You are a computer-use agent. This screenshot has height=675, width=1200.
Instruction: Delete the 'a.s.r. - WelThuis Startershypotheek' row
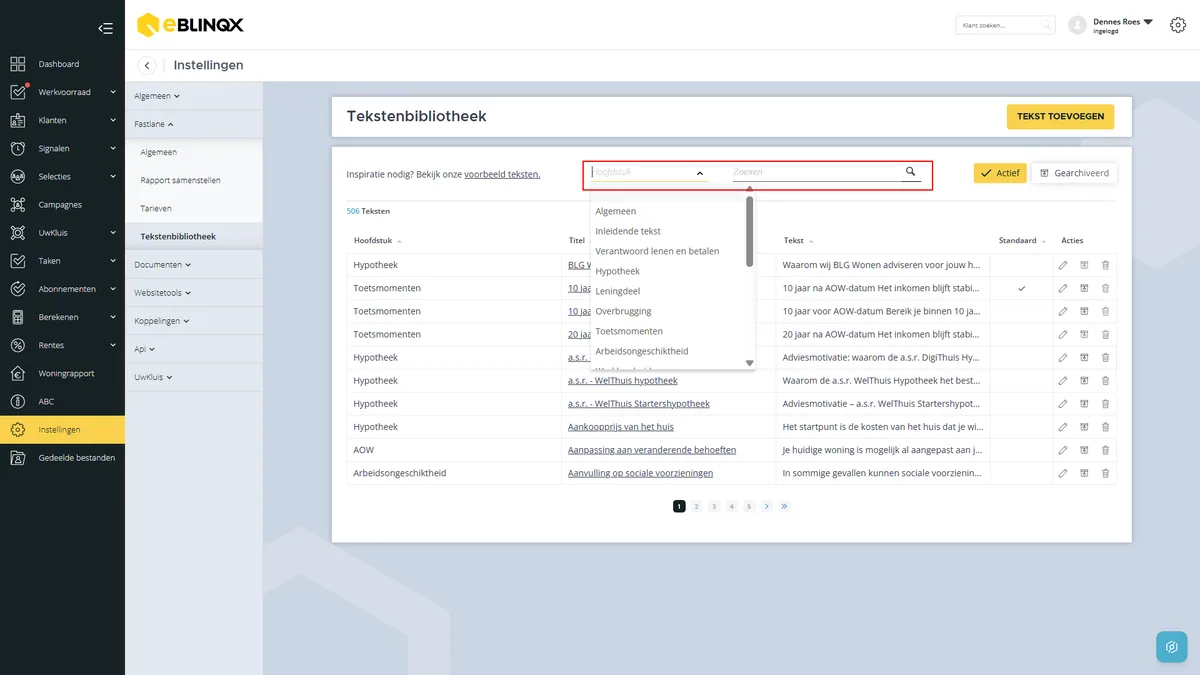tap(1105, 404)
